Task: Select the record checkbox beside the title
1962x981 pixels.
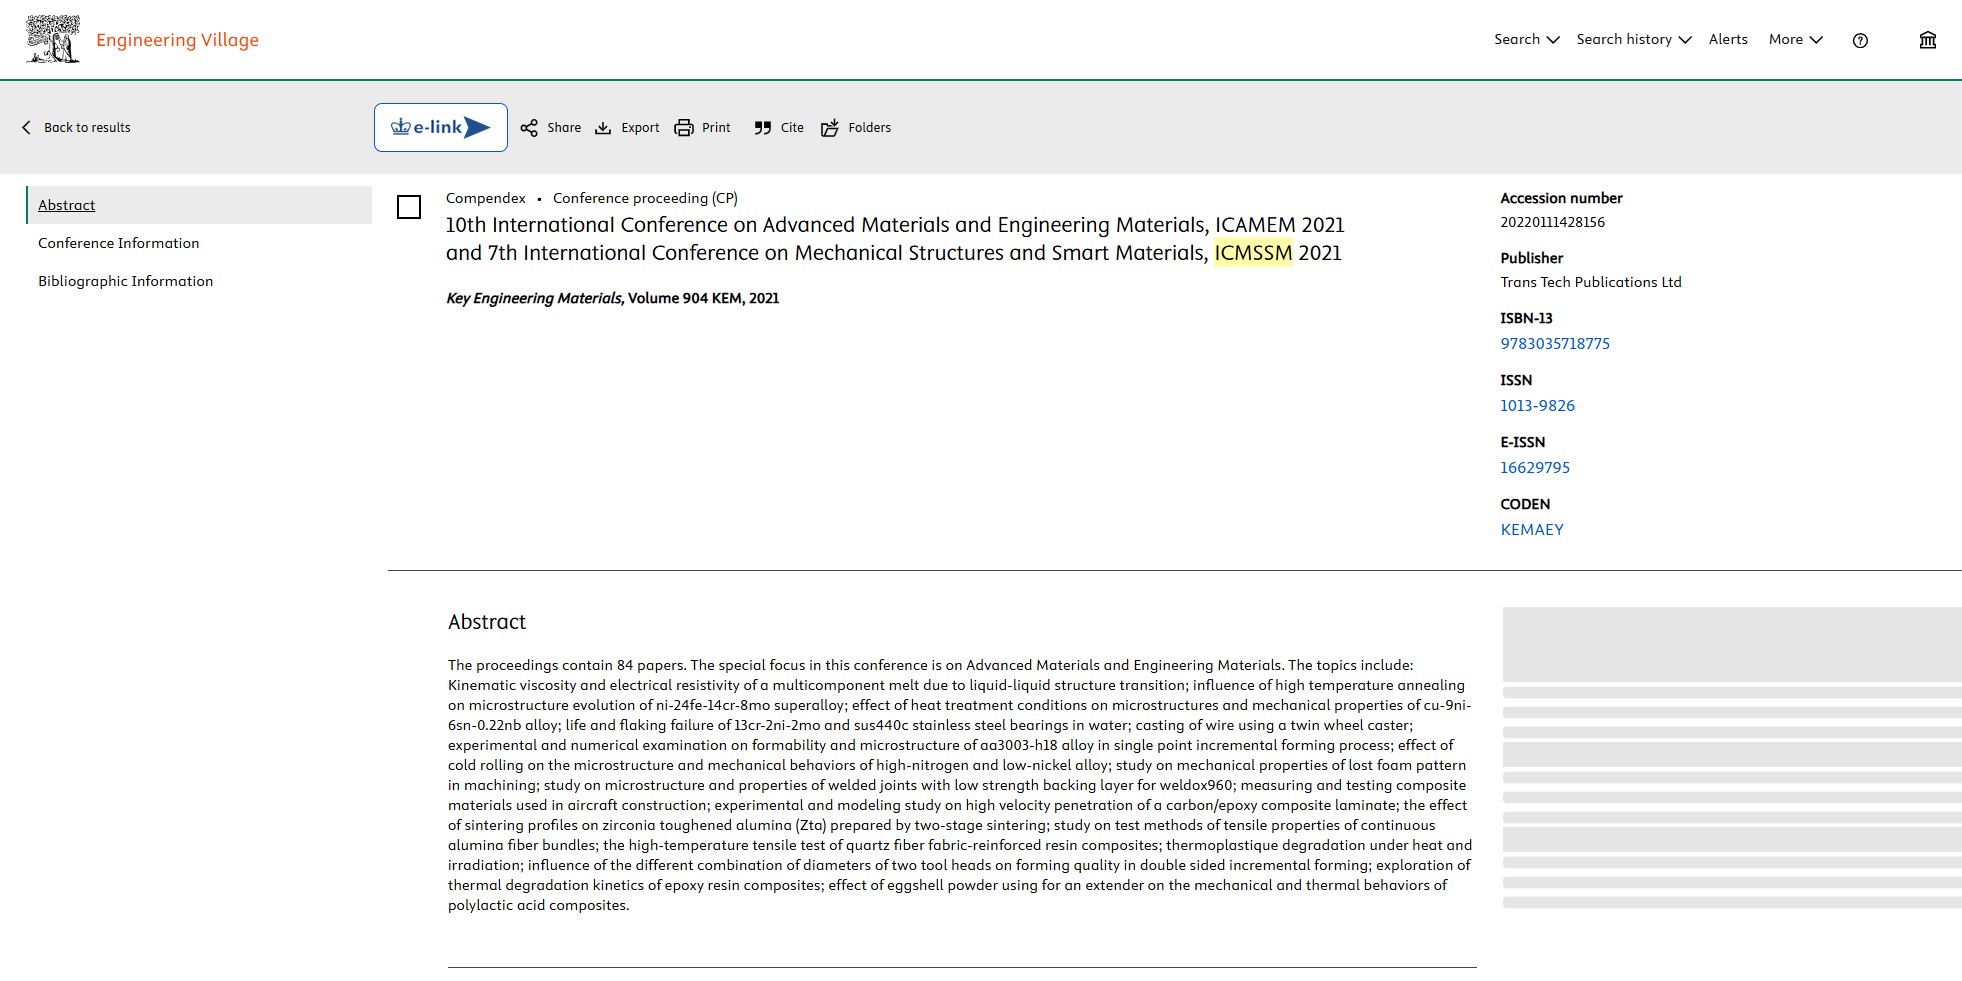Action: tap(409, 207)
